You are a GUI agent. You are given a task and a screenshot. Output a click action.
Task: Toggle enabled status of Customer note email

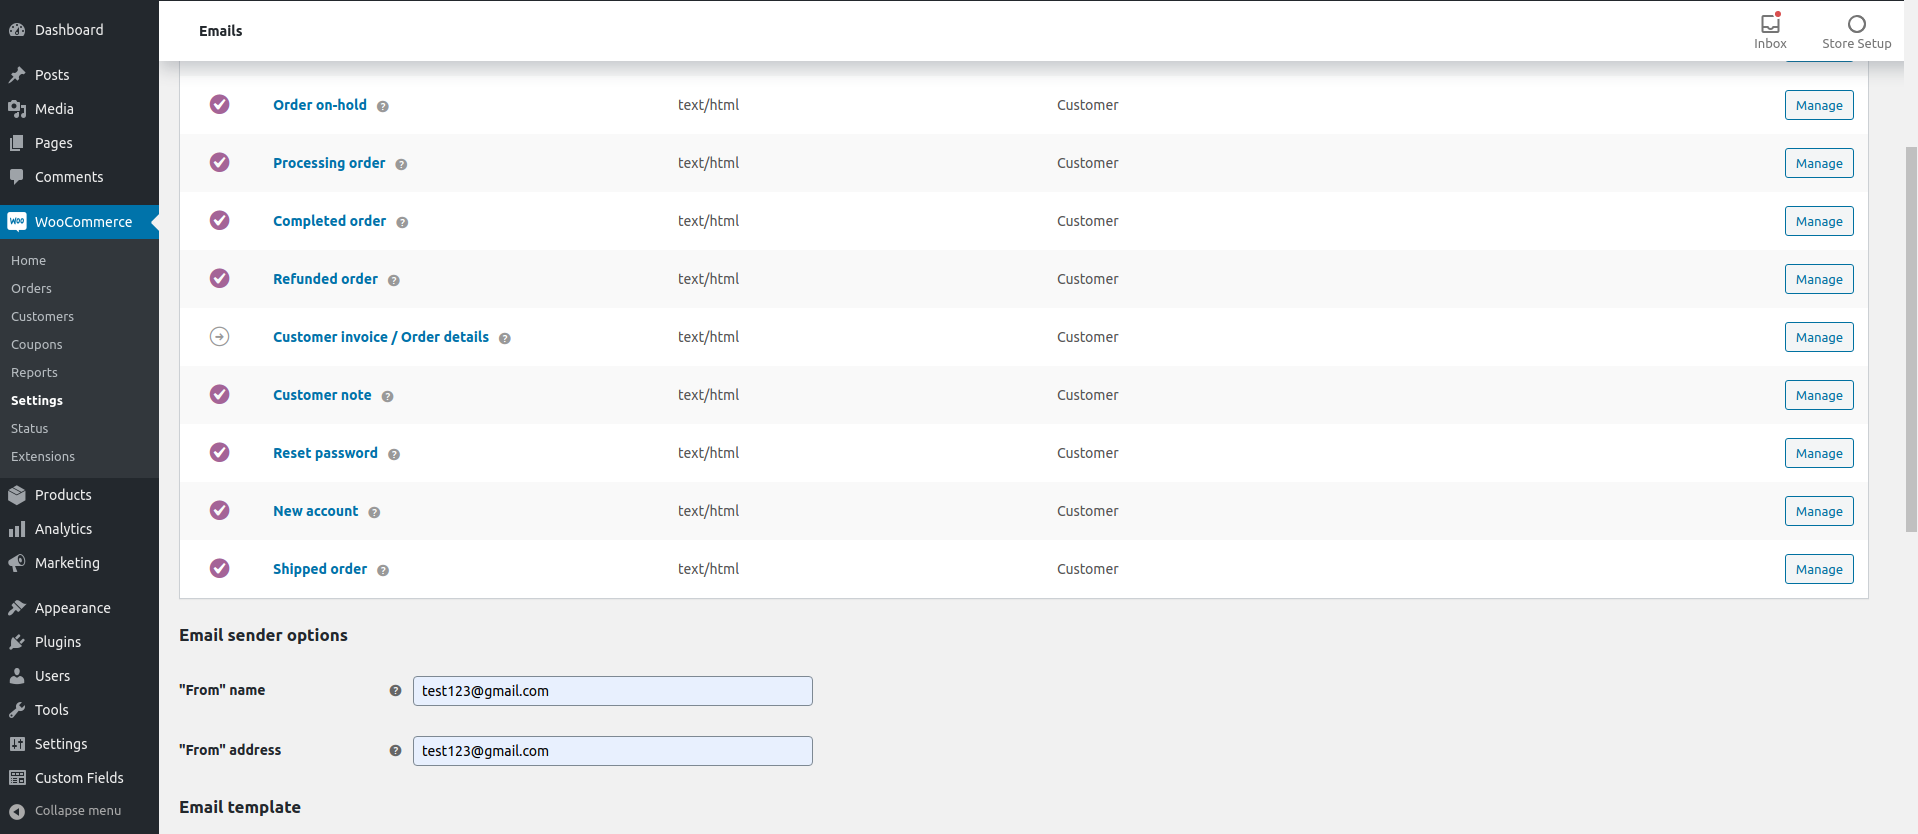[x=220, y=394]
